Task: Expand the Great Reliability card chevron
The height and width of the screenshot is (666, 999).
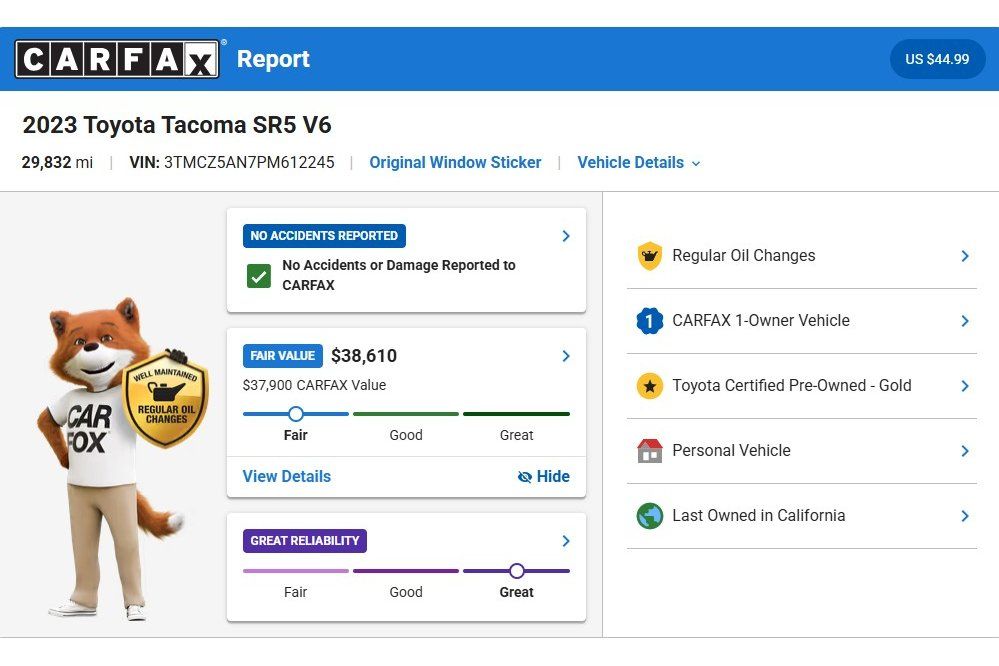Action: click(x=566, y=540)
